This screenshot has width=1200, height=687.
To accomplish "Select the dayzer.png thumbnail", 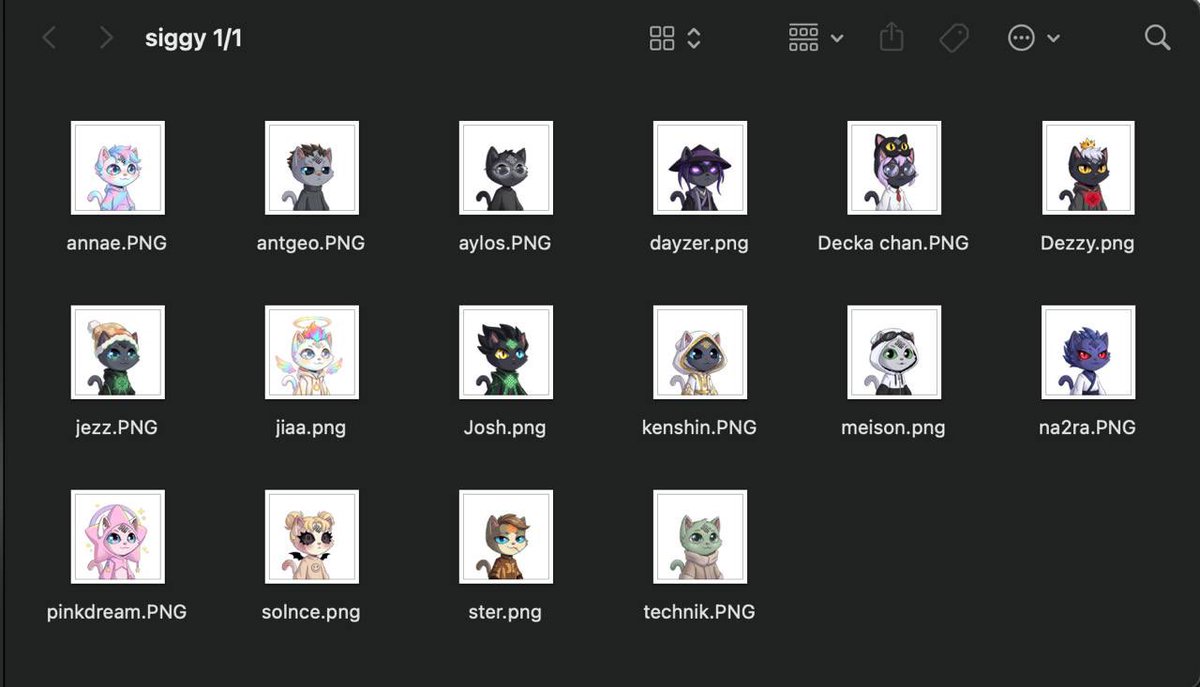I will click(x=700, y=168).
